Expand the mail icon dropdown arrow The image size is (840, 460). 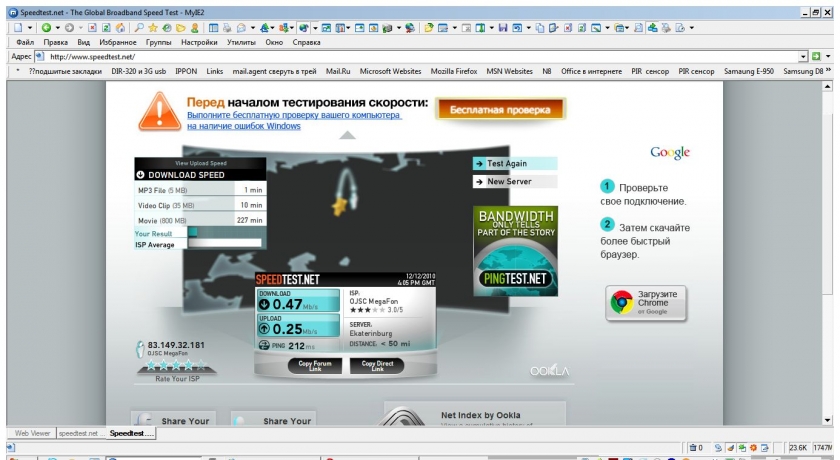click(x=253, y=28)
